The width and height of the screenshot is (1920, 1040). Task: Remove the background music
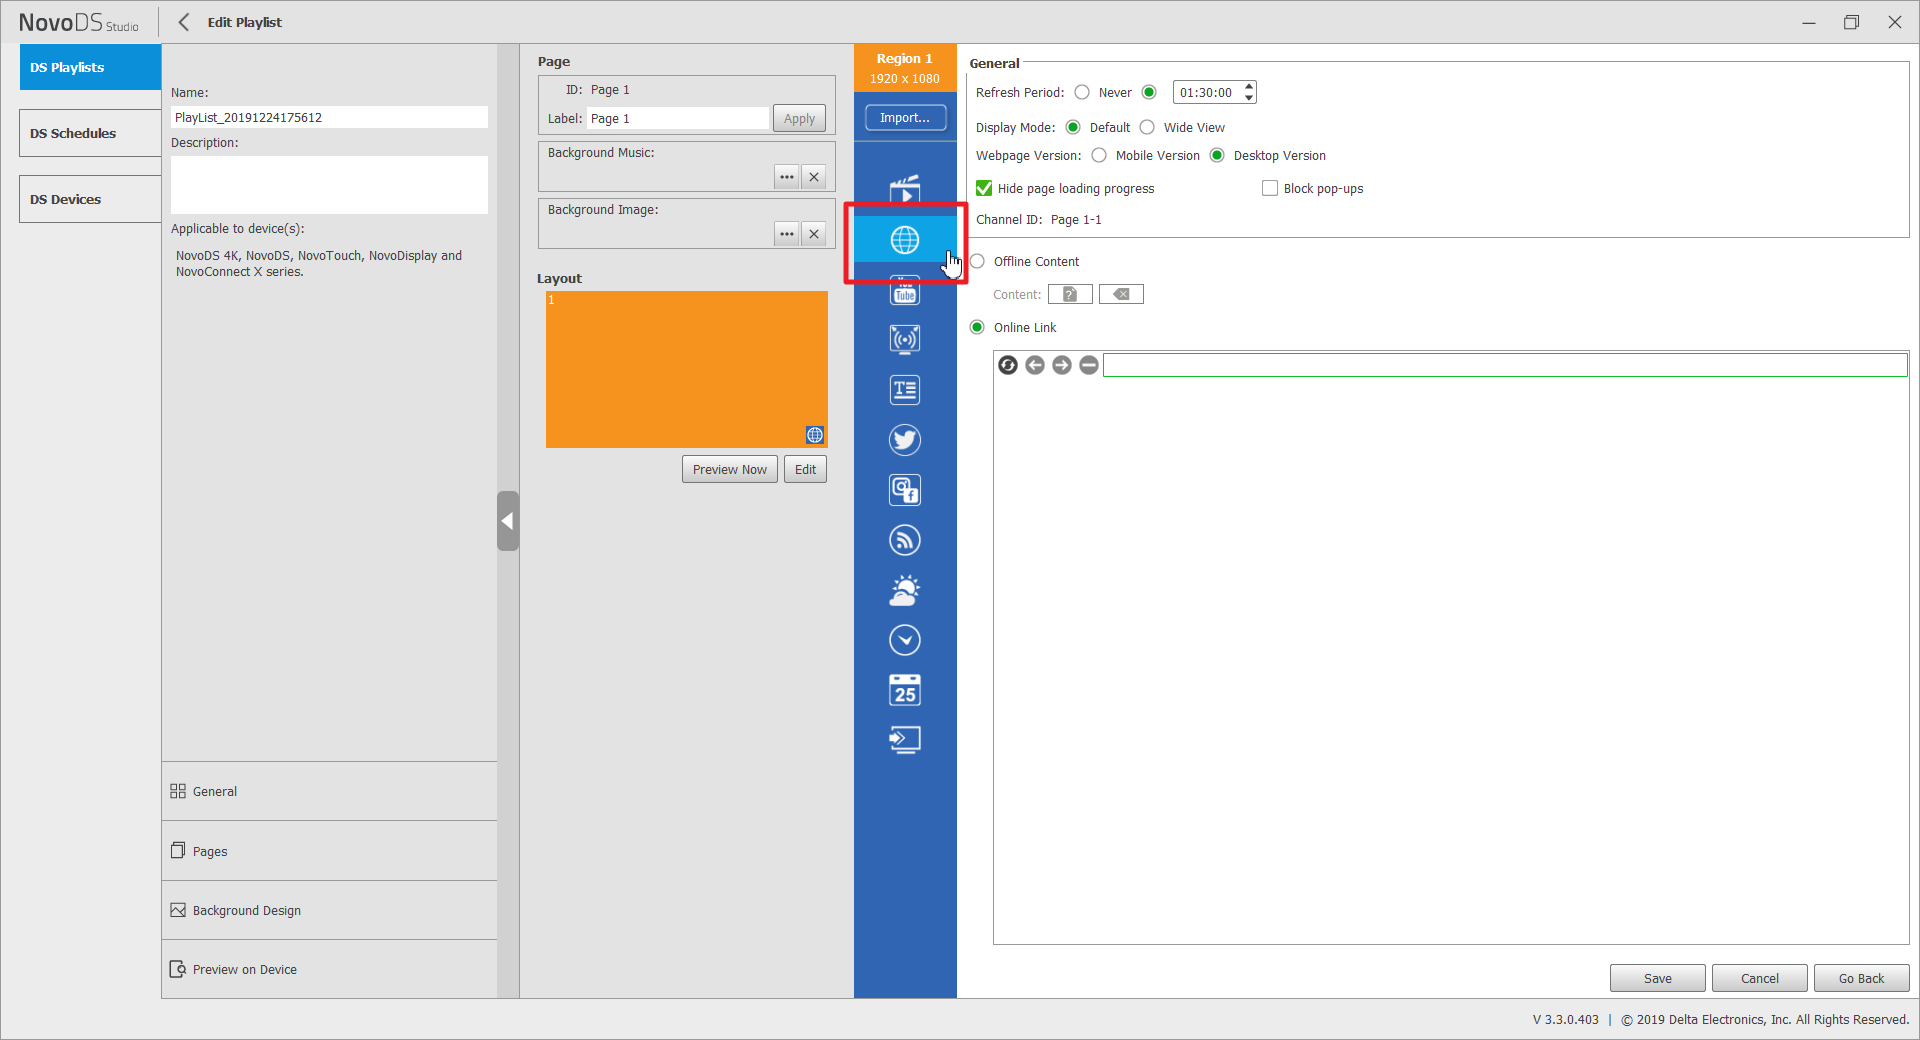point(814,177)
